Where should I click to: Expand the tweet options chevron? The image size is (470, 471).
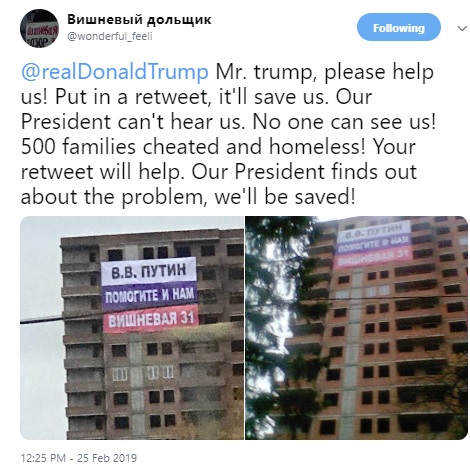pos(462,28)
